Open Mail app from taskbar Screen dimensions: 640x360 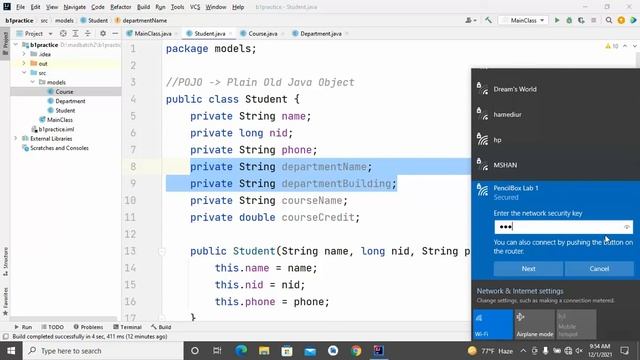pos(310,351)
